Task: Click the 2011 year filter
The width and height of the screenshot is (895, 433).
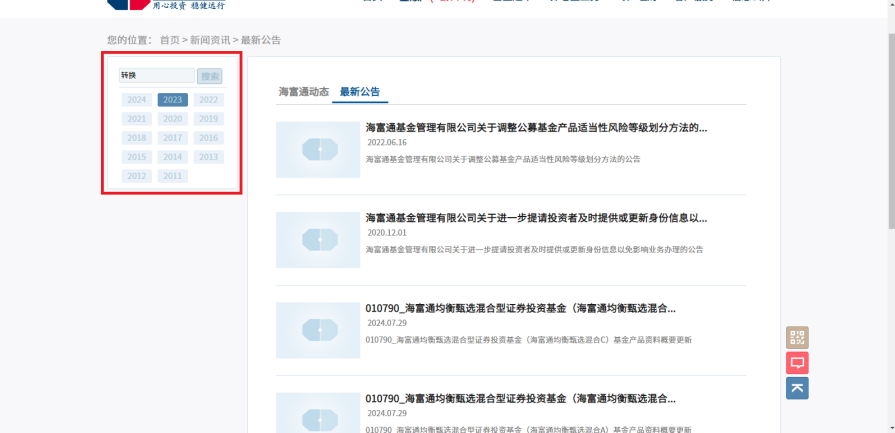Action: pos(172,176)
